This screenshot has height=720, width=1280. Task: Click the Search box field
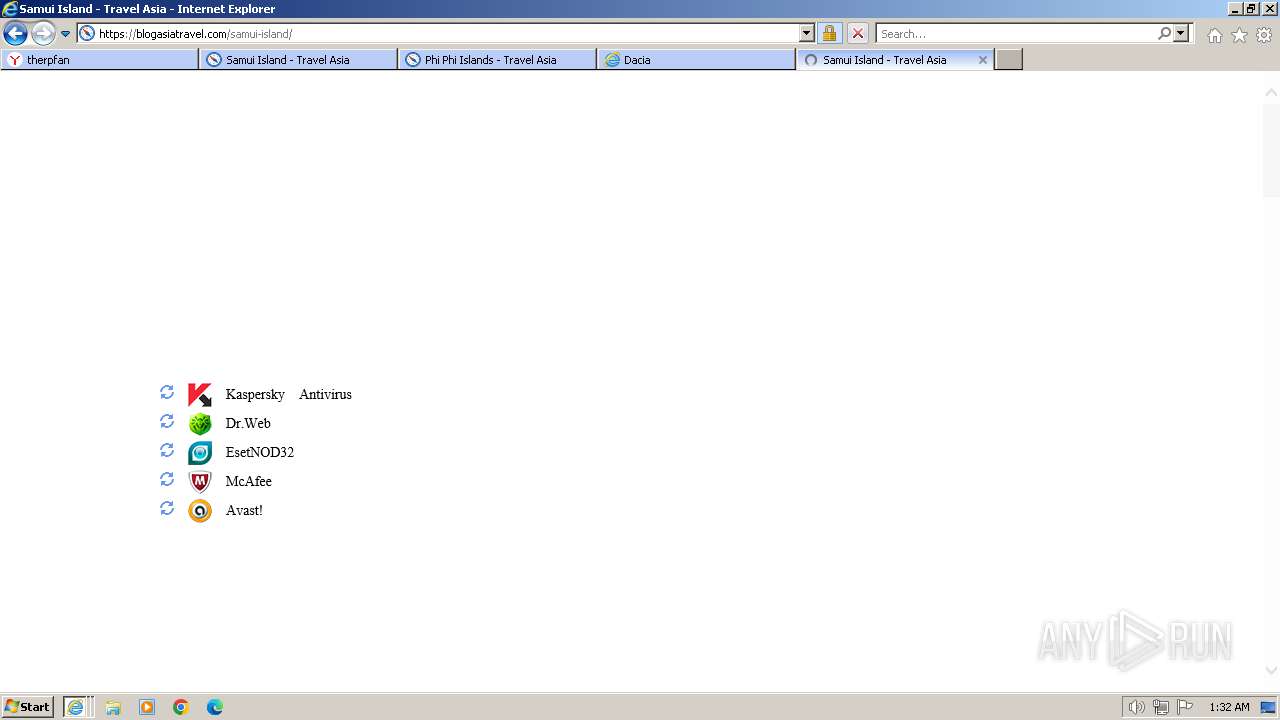1016,33
